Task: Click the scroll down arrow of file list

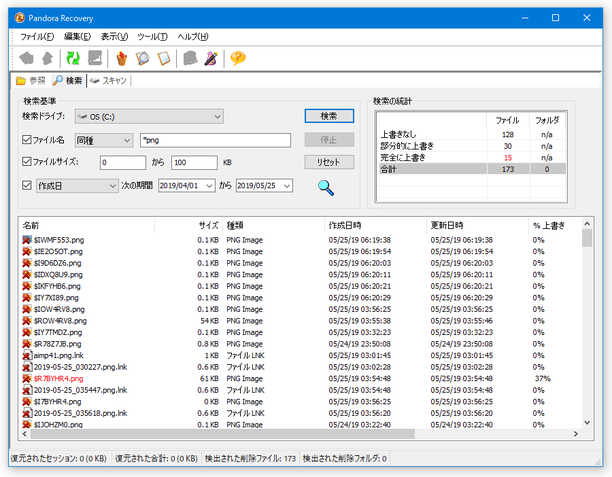Action: (587, 422)
